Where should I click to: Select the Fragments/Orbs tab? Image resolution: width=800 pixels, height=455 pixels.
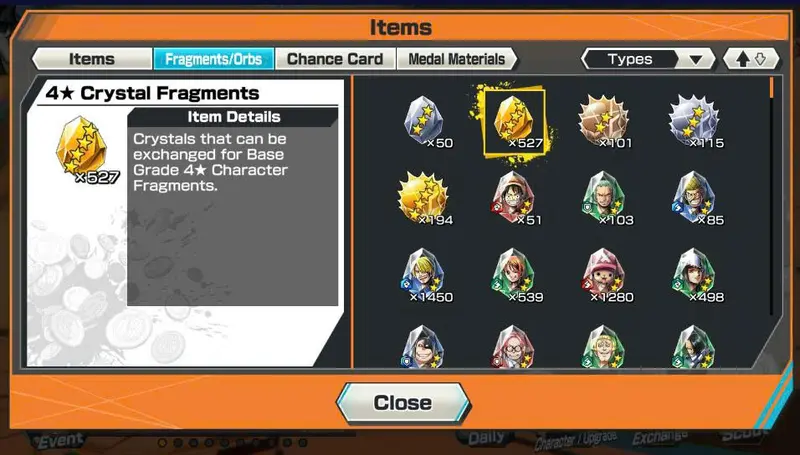click(x=214, y=59)
